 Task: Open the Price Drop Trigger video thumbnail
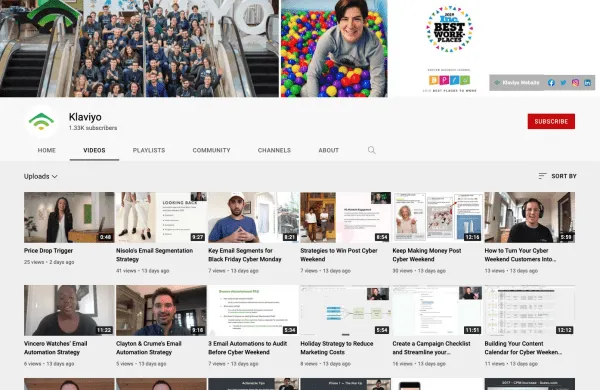tap(69, 217)
